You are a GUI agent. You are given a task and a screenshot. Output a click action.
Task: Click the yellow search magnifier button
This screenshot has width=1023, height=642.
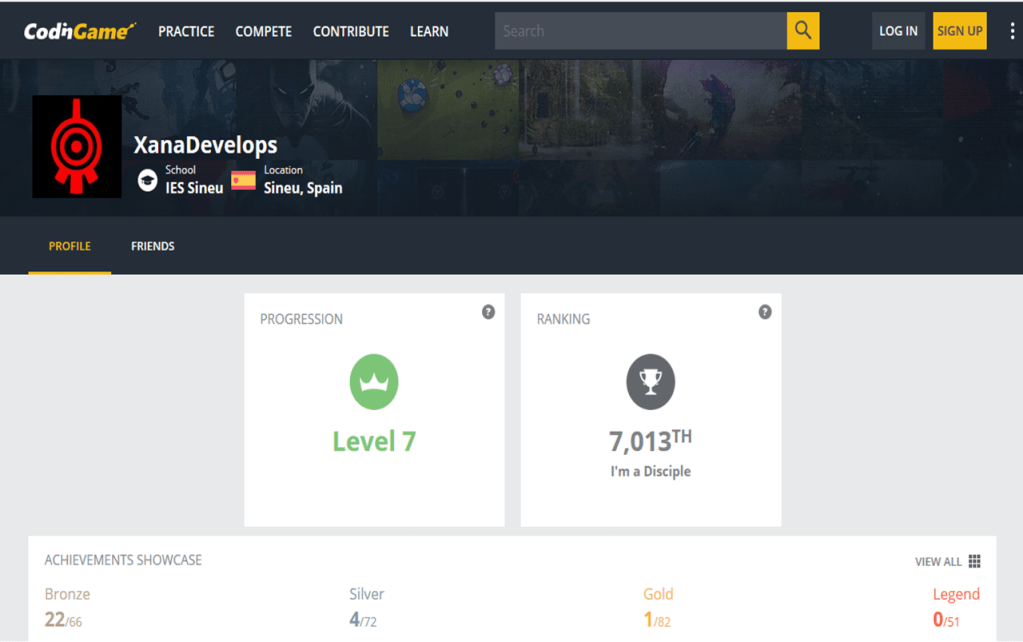click(803, 31)
